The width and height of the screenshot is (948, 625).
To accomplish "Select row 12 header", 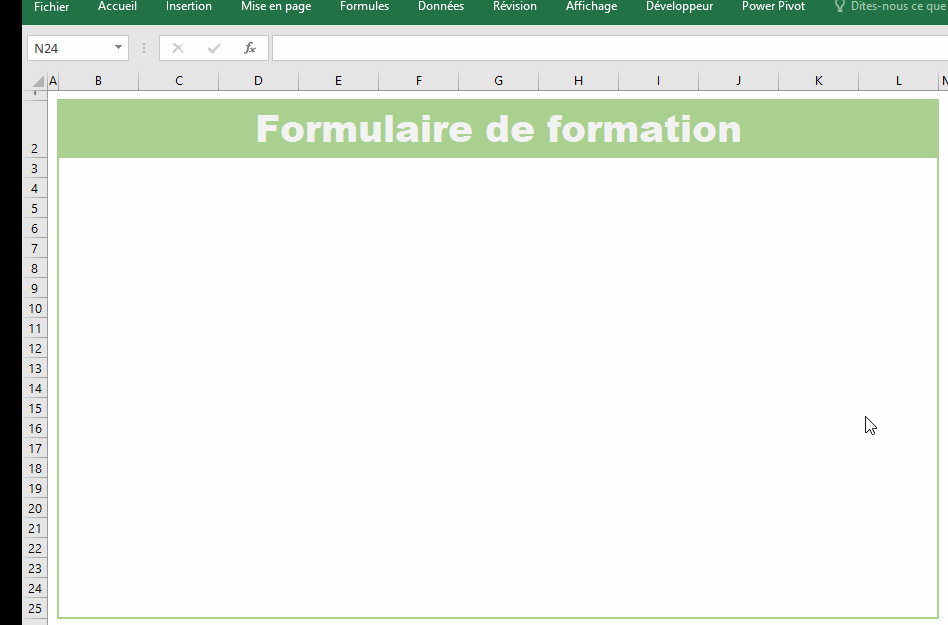I will [35, 348].
